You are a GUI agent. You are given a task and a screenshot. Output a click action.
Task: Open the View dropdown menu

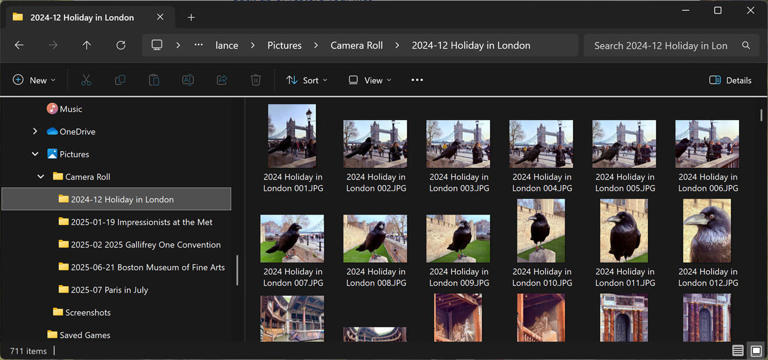(x=370, y=80)
